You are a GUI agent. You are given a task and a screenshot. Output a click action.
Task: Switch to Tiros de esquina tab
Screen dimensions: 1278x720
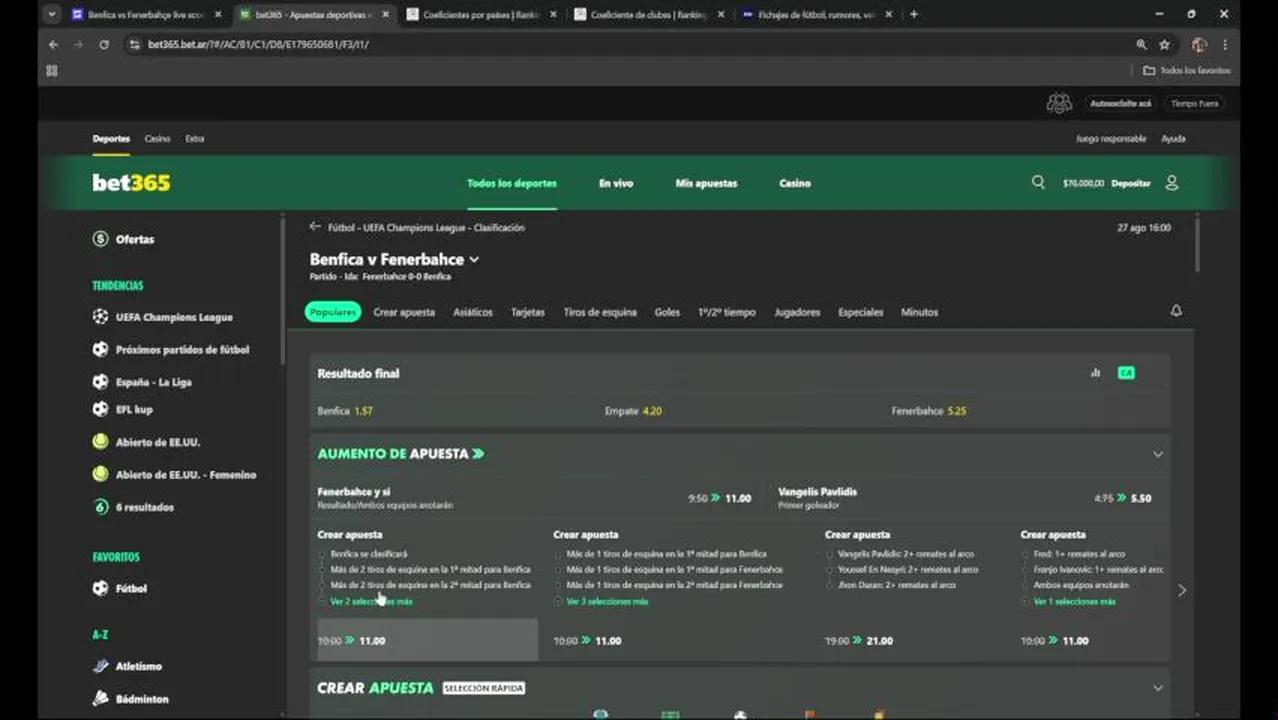pos(600,312)
